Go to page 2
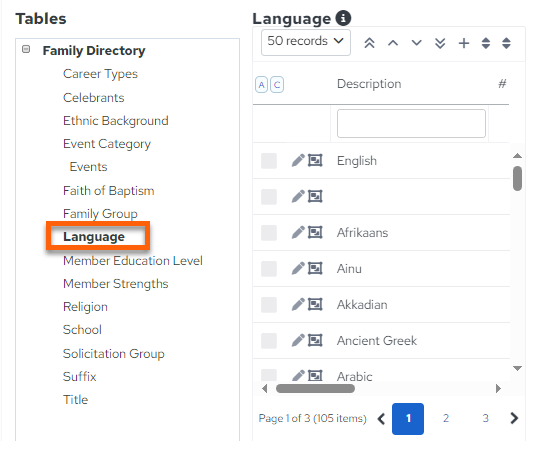545x449 pixels. (446, 418)
